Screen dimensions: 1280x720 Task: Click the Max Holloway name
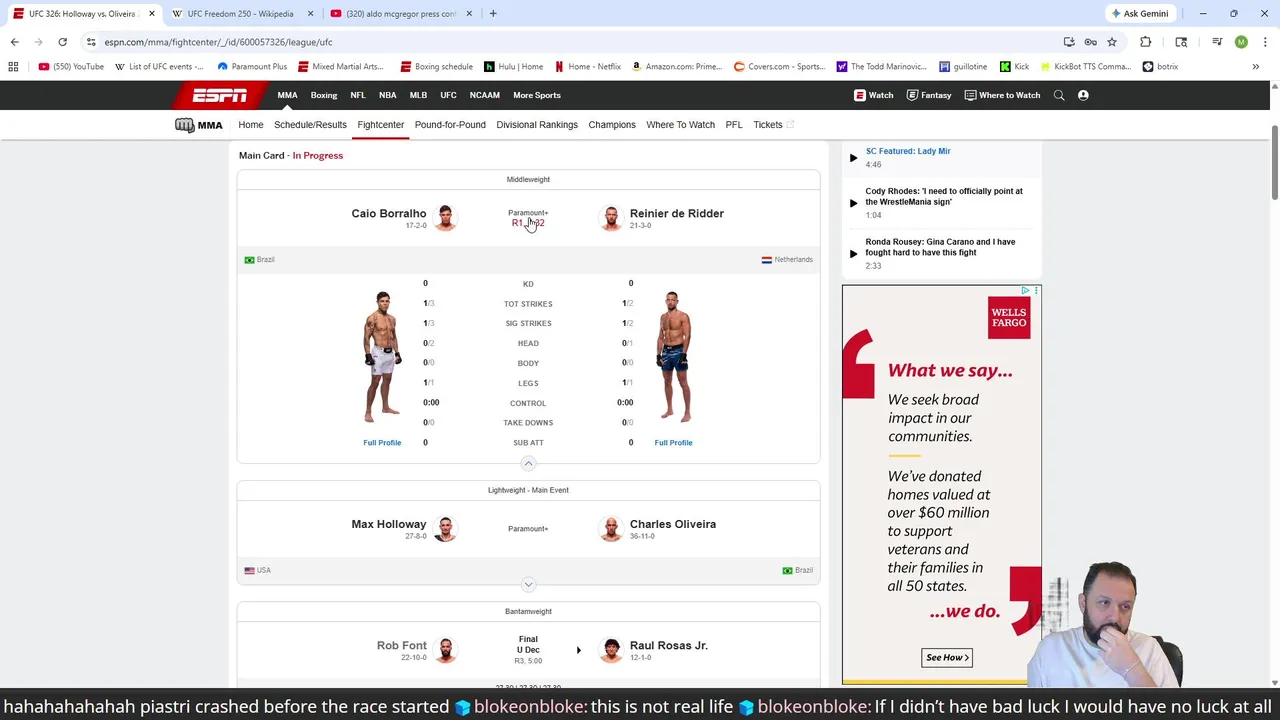[389, 524]
